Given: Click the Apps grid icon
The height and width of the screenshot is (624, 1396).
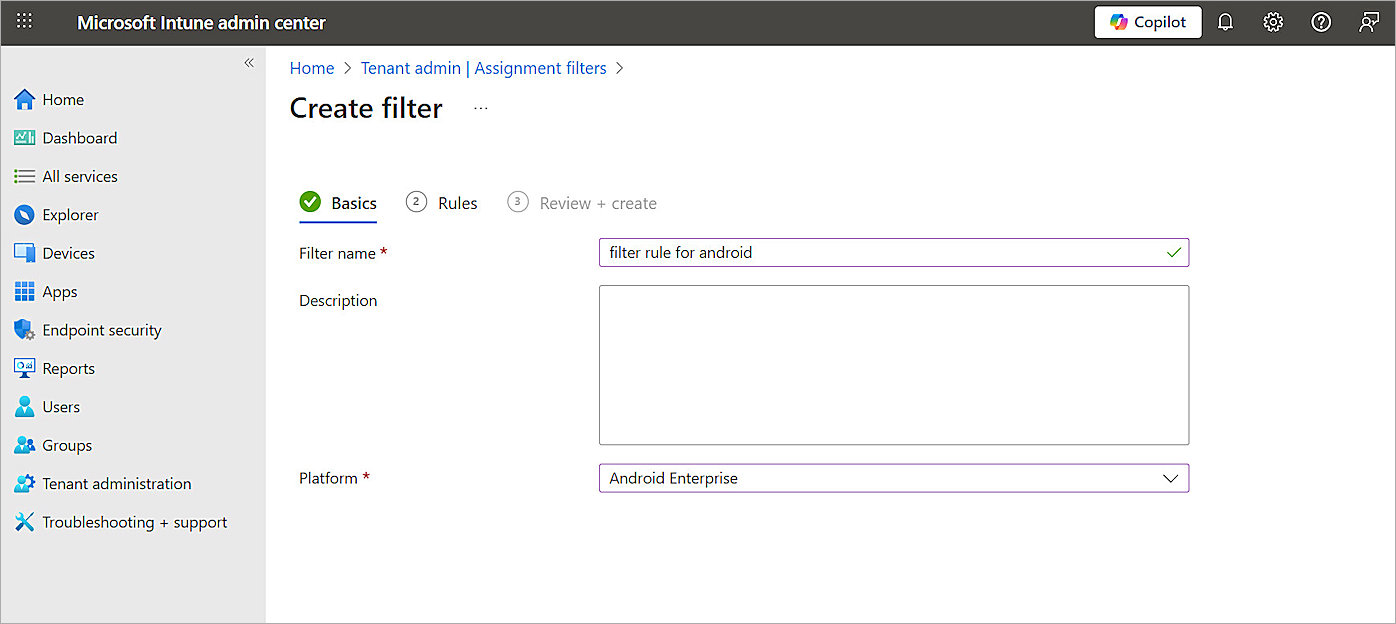Looking at the screenshot, I should point(25,292).
